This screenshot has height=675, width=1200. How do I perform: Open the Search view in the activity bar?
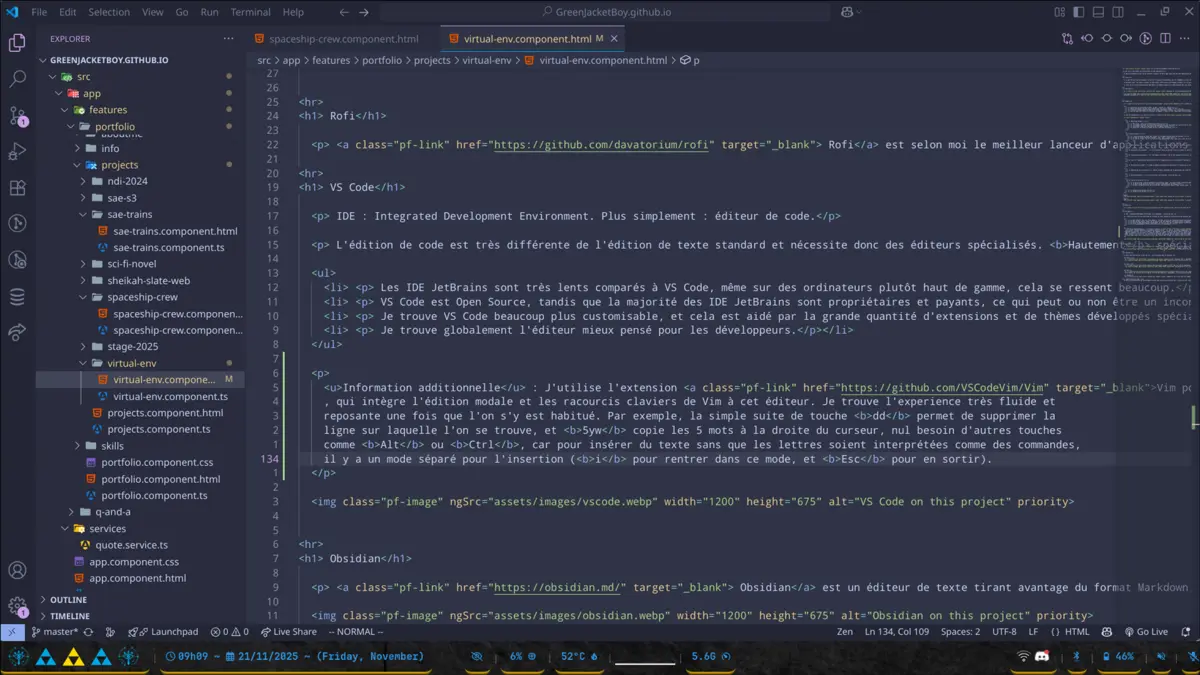(16, 78)
